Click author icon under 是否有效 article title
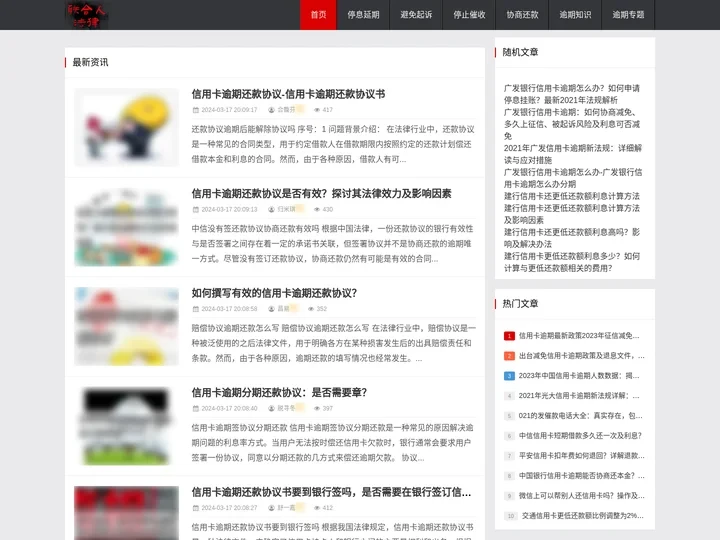The image size is (720, 540). 271,209
